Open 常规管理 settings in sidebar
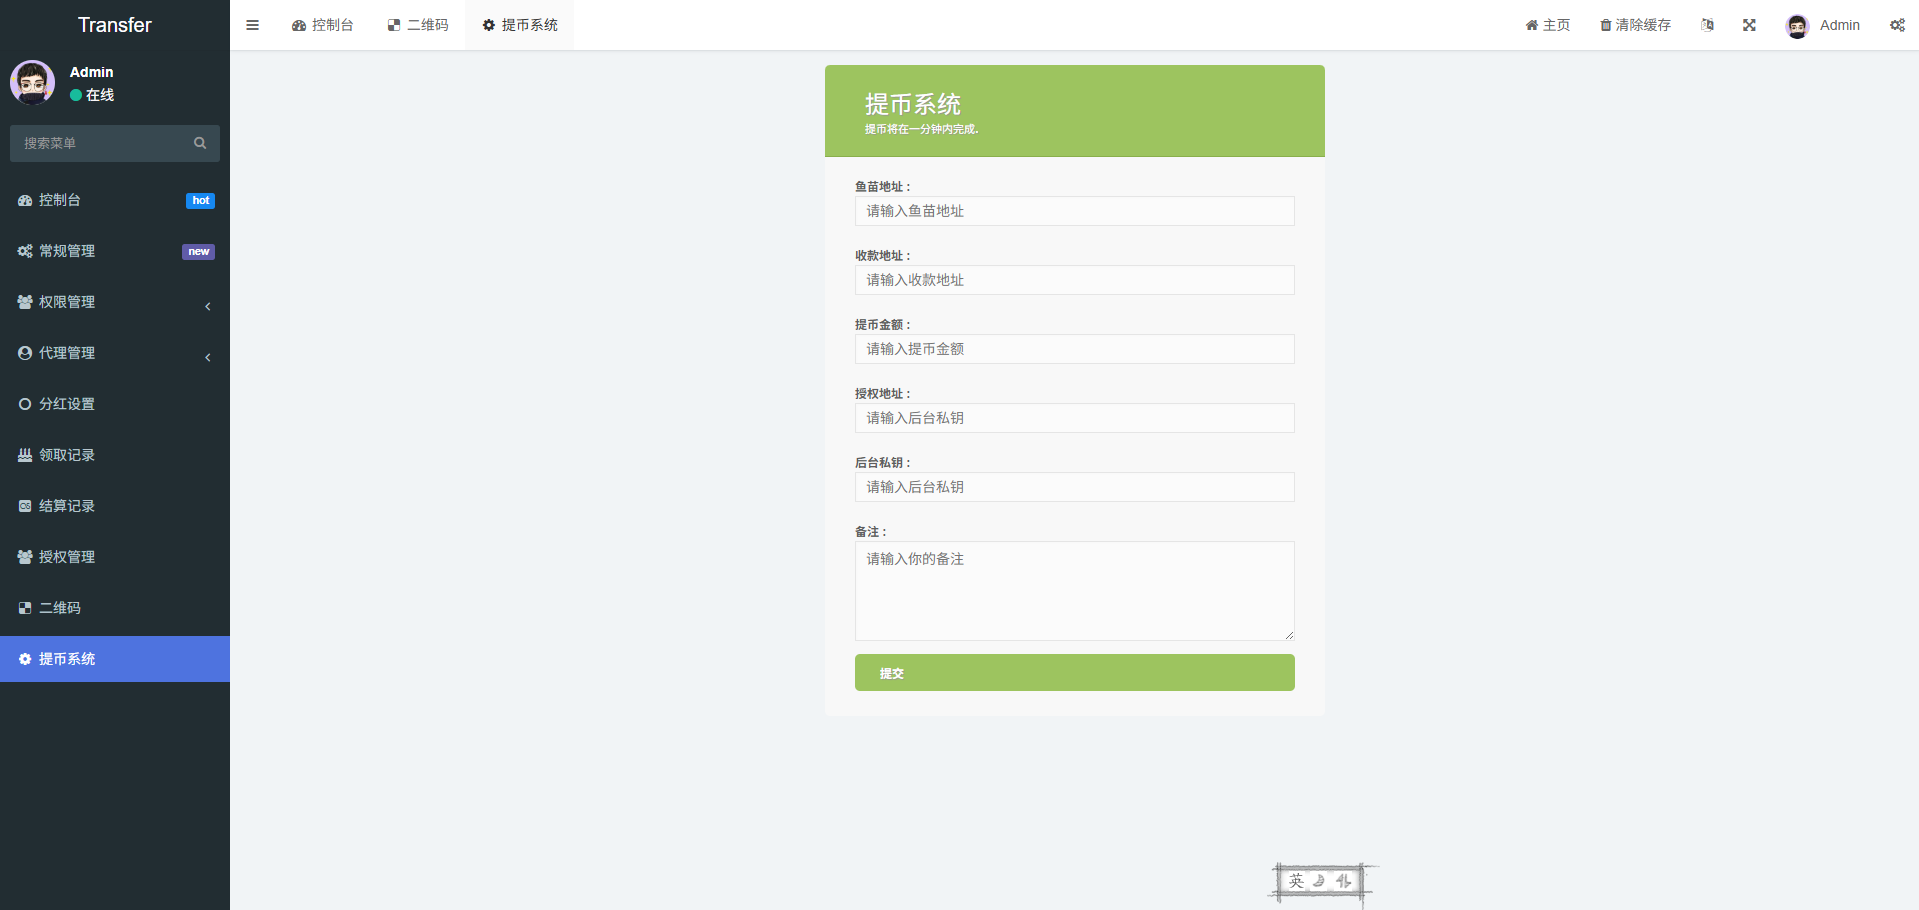 (67, 250)
